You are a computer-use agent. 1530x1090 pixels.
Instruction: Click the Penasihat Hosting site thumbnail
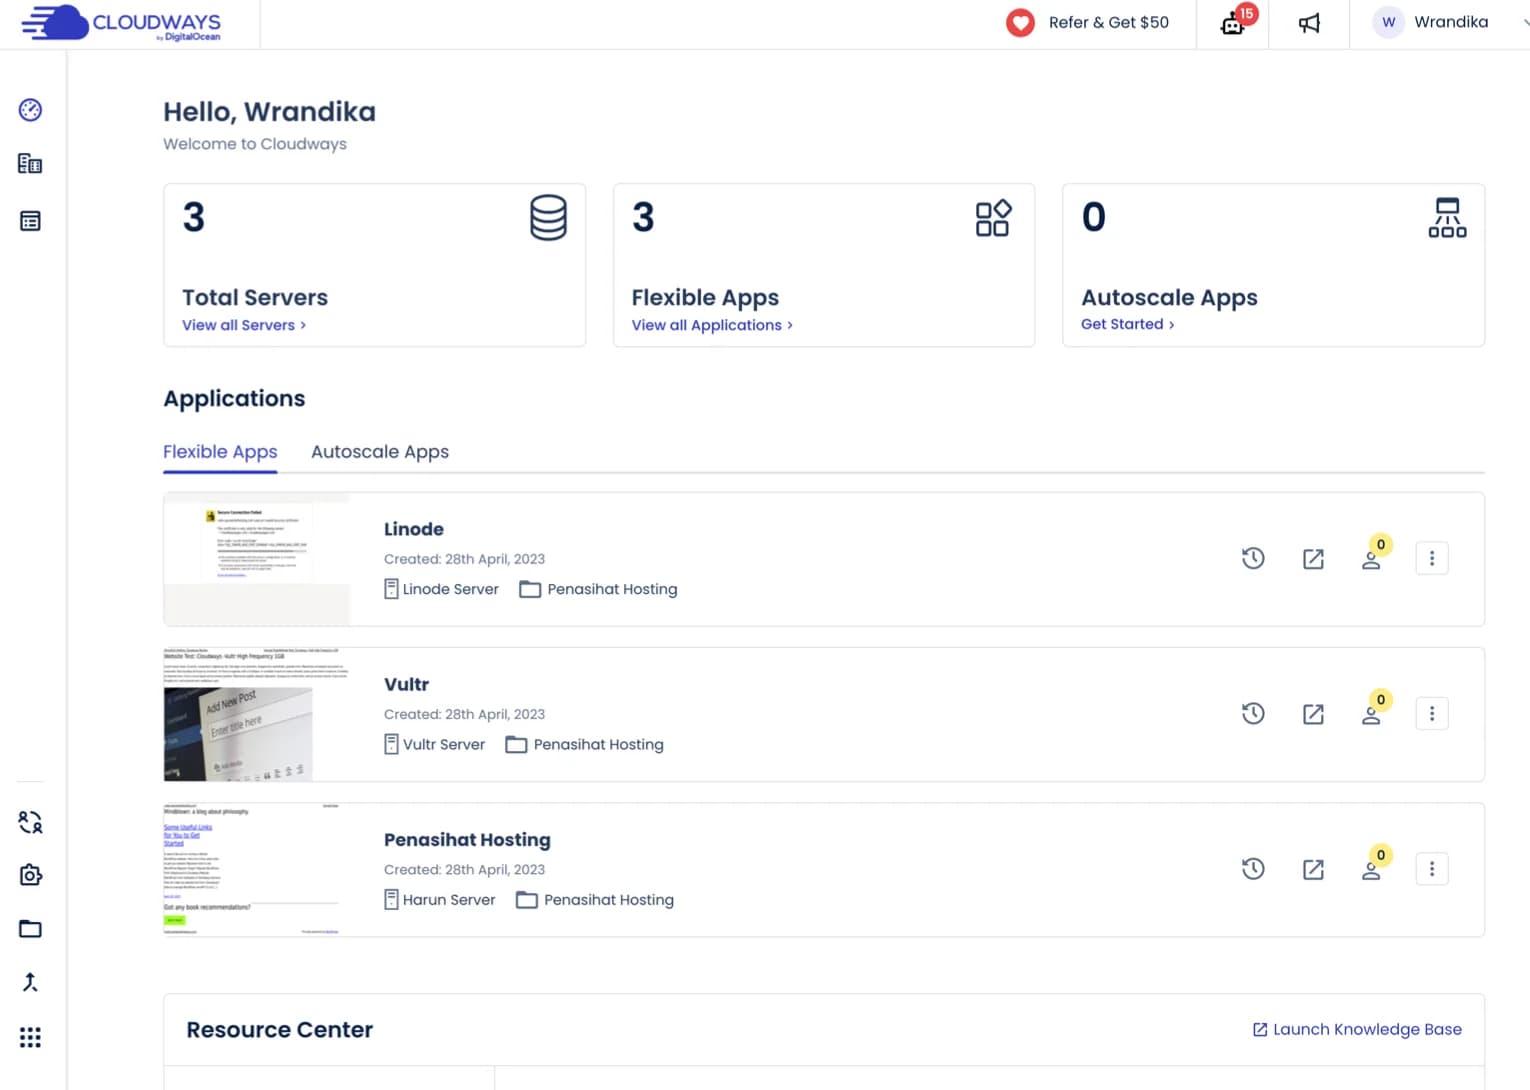coord(256,869)
